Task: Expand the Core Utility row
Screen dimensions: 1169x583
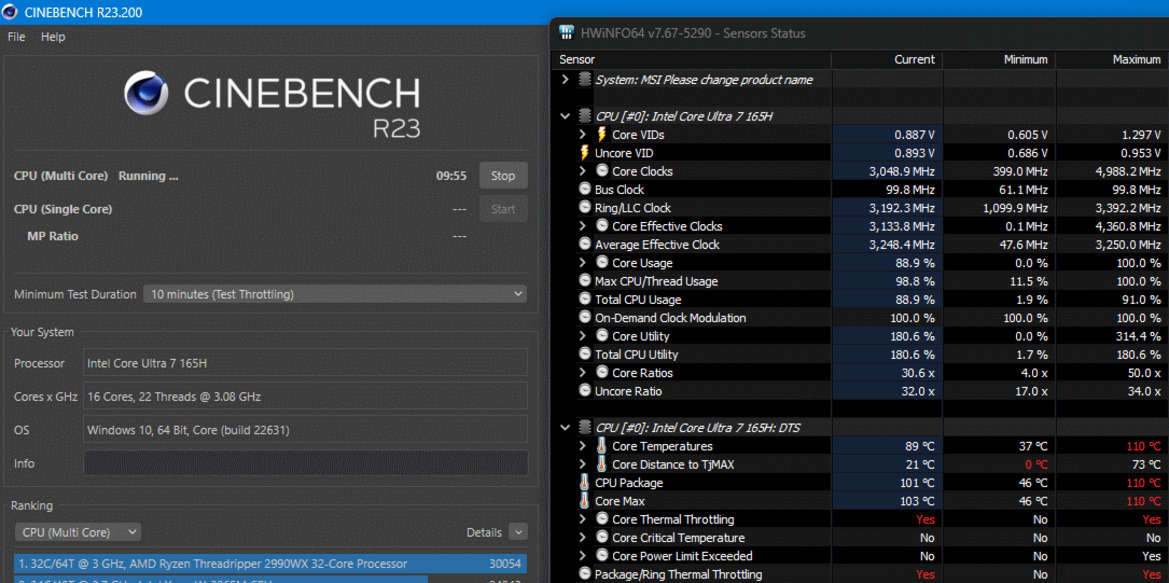Action: click(583, 335)
